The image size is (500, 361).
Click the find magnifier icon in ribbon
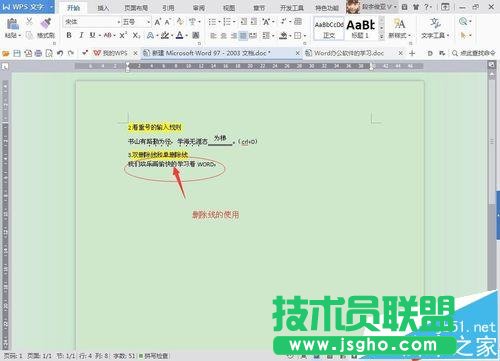[x=463, y=22]
